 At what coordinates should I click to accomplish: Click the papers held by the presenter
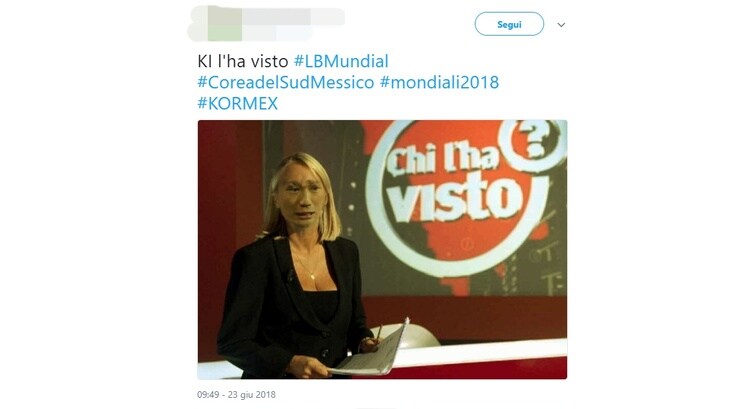pyautogui.click(x=370, y=351)
